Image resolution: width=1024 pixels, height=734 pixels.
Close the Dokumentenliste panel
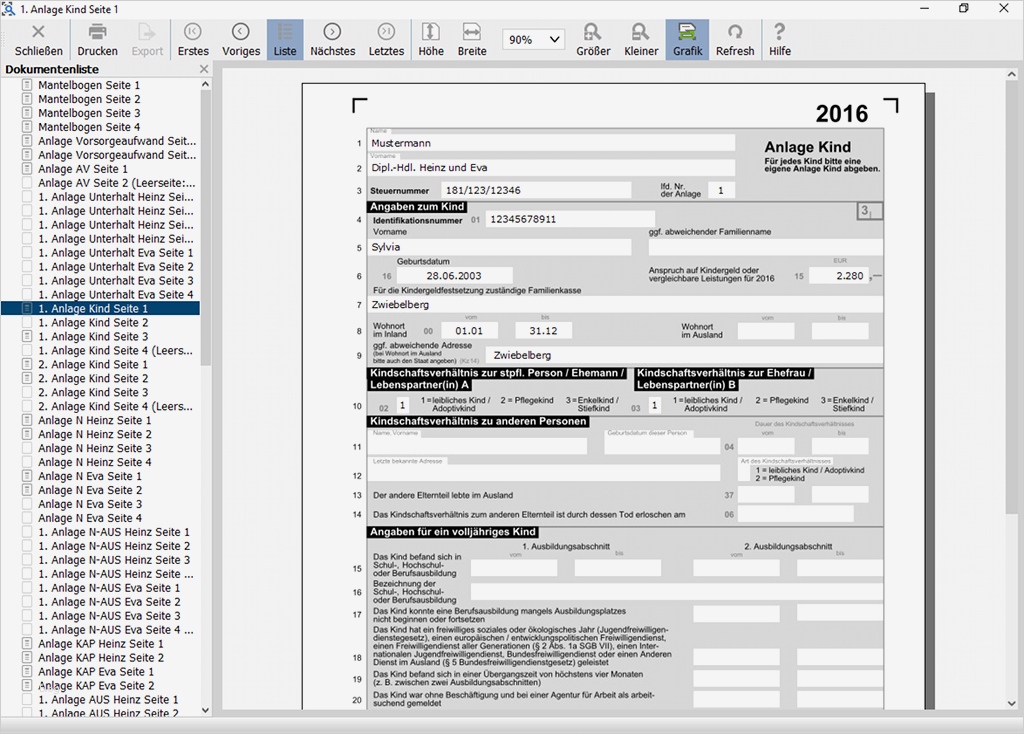click(204, 70)
